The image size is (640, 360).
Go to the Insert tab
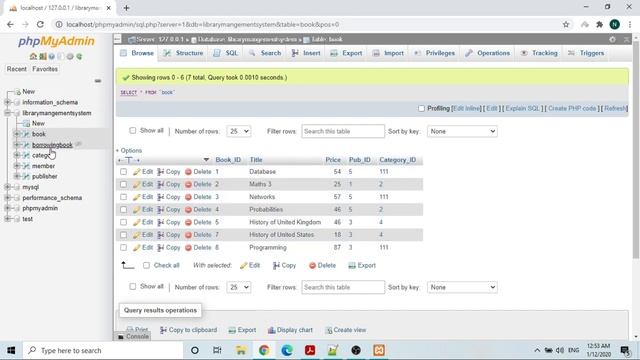(306, 53)
